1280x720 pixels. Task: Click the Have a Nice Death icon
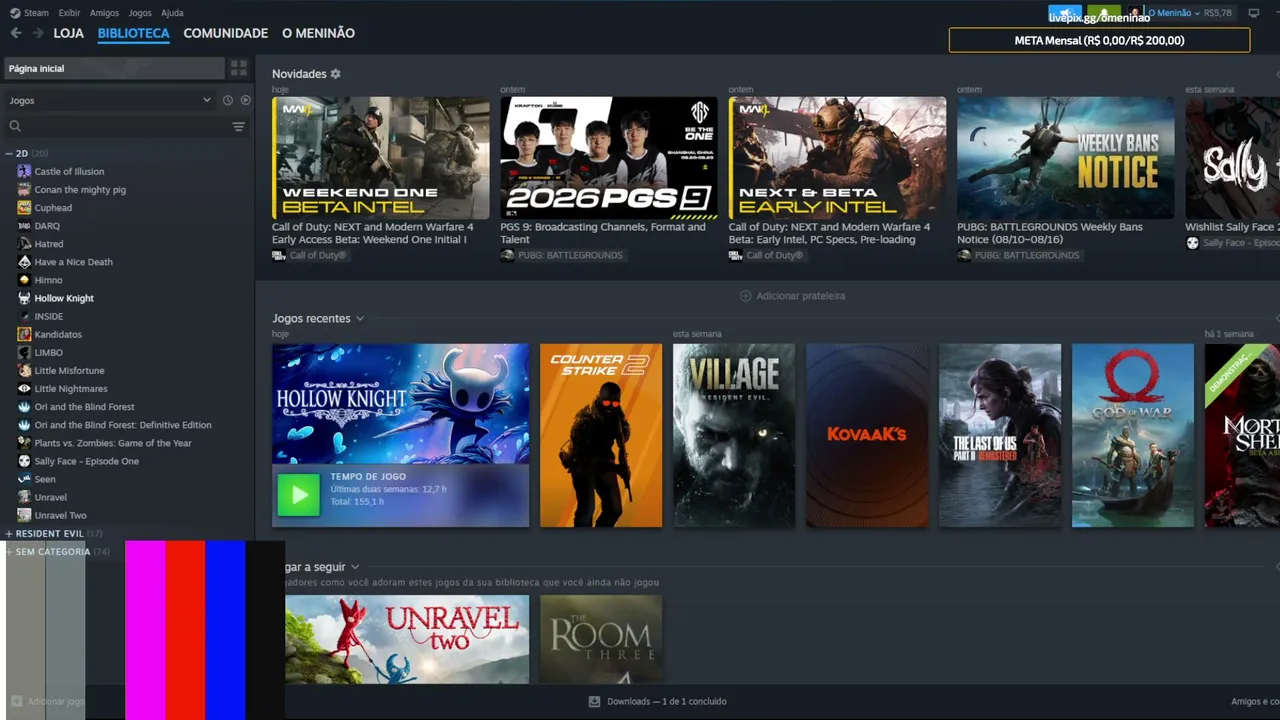[x=24, y=261]
